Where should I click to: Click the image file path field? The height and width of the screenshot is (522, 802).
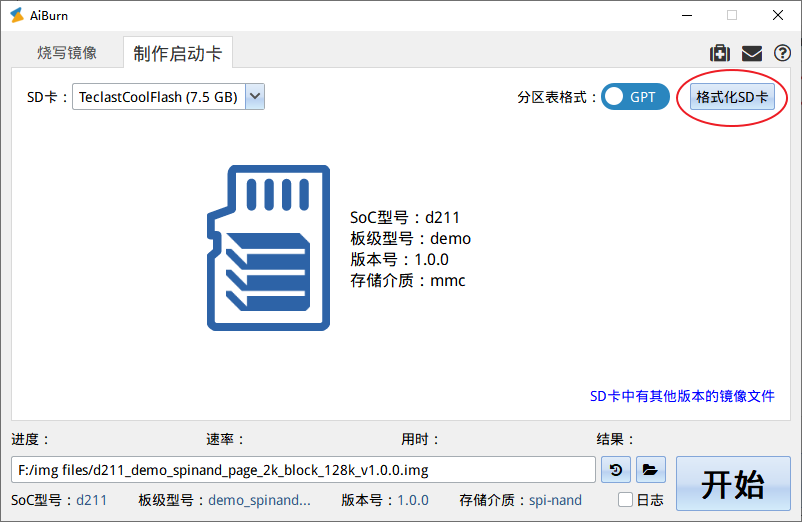tap(303, 469)
